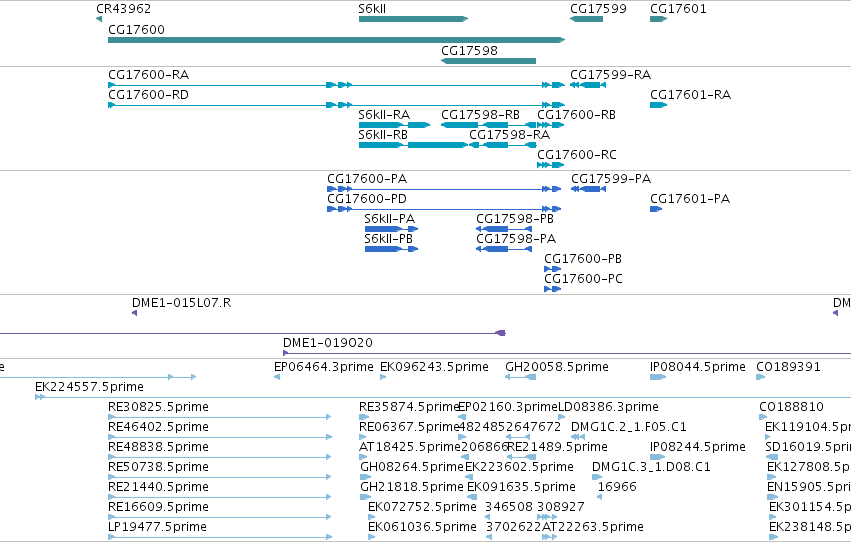The height and width of the screenshot is (542, 851).
Task: Click the CG17599 gene arrow
Action: (586, 19)
